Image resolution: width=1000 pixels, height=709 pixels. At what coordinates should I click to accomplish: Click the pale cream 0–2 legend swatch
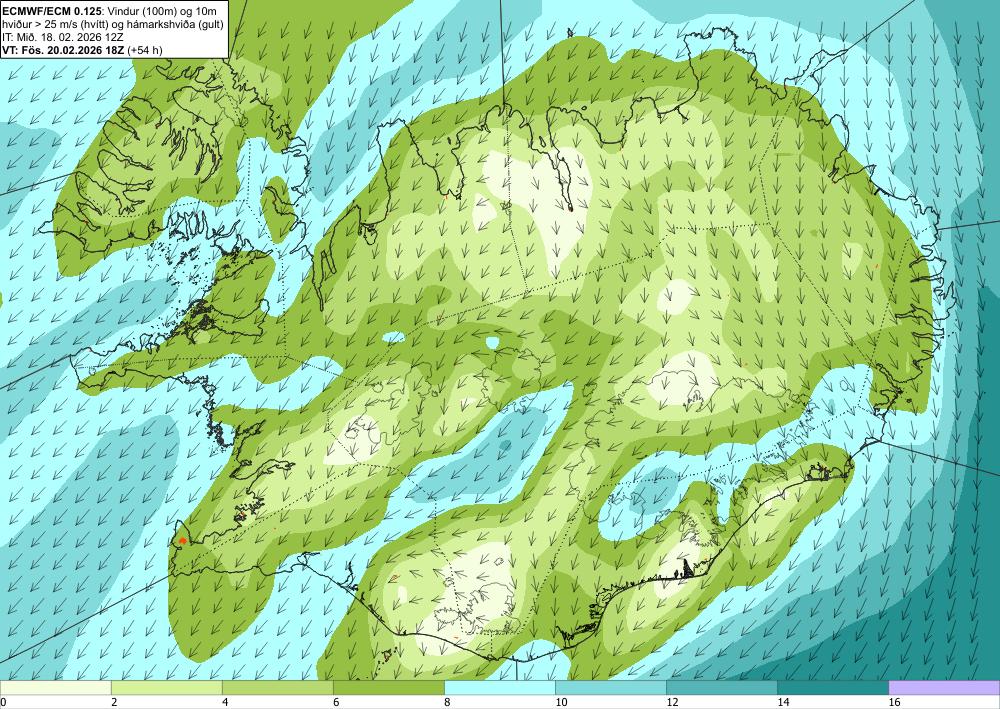point(55,688)
